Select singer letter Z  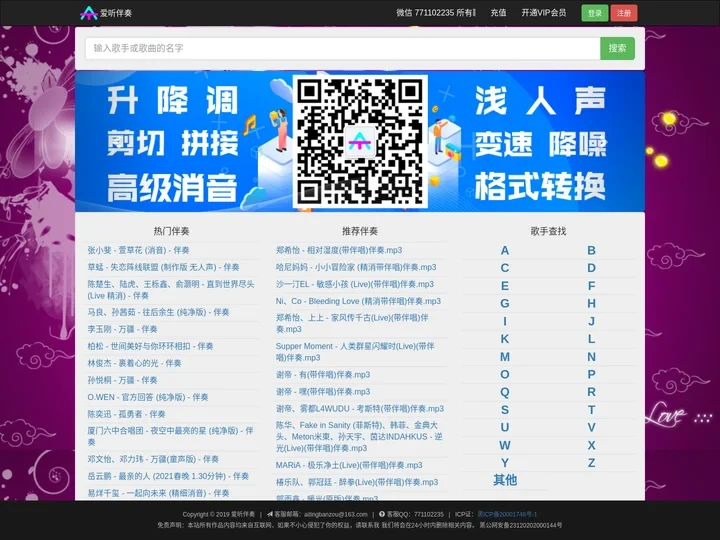pos(591,463)
